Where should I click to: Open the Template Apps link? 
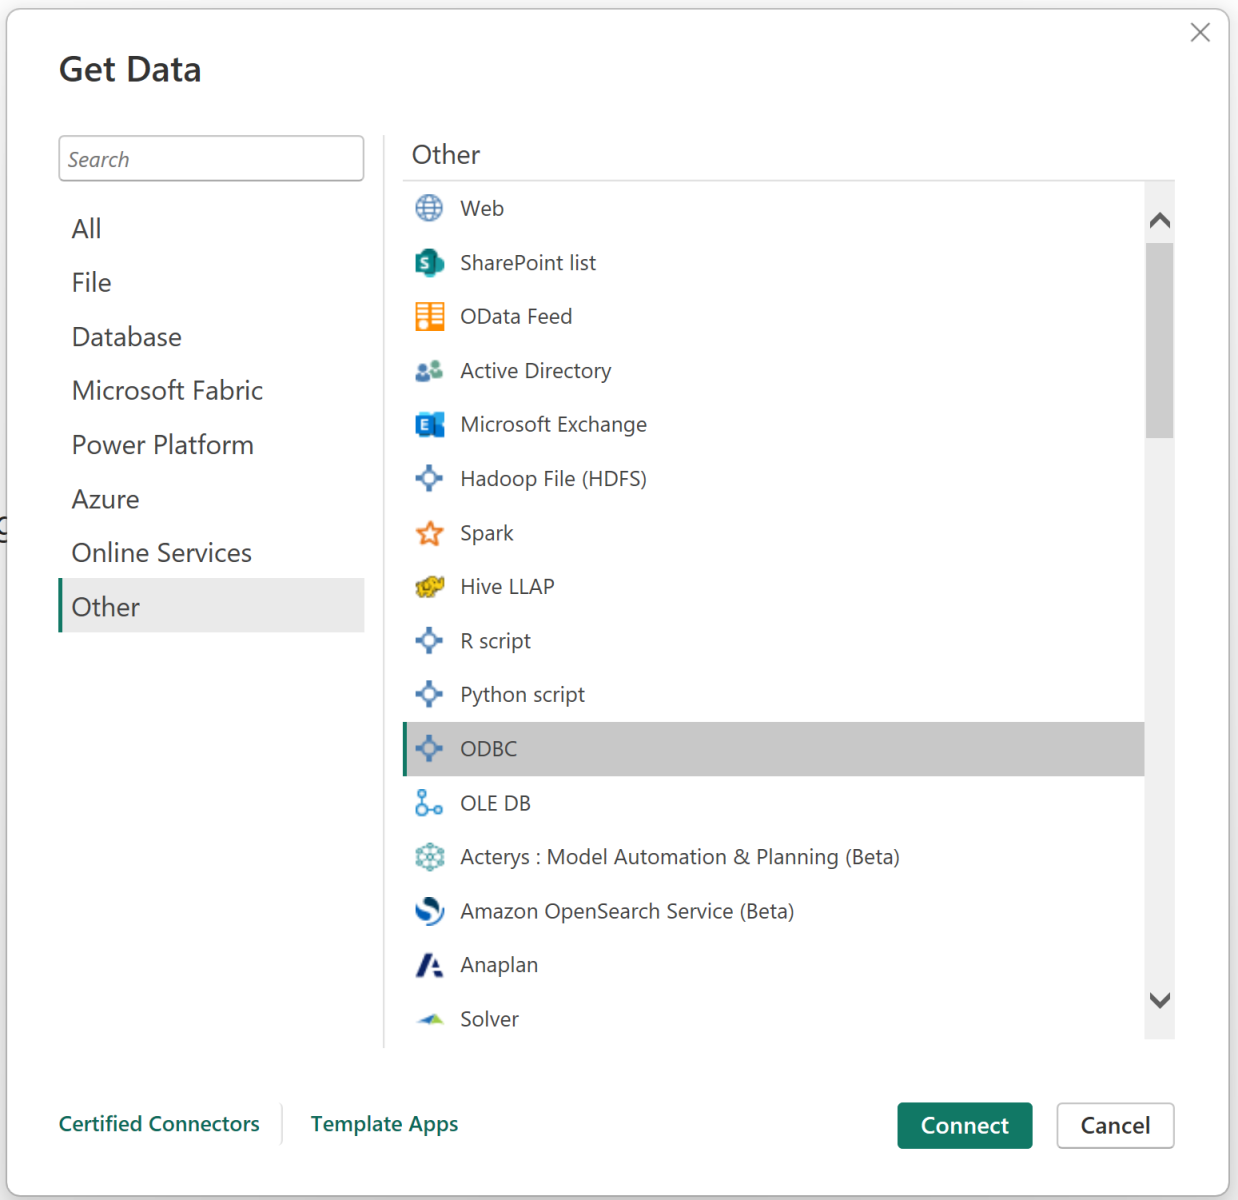[384, 1124]
